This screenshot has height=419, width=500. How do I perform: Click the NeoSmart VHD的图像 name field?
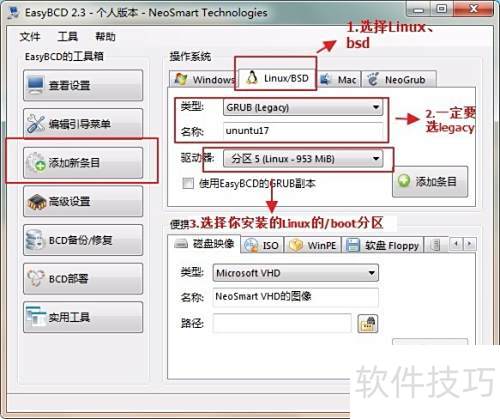(295, 296)
